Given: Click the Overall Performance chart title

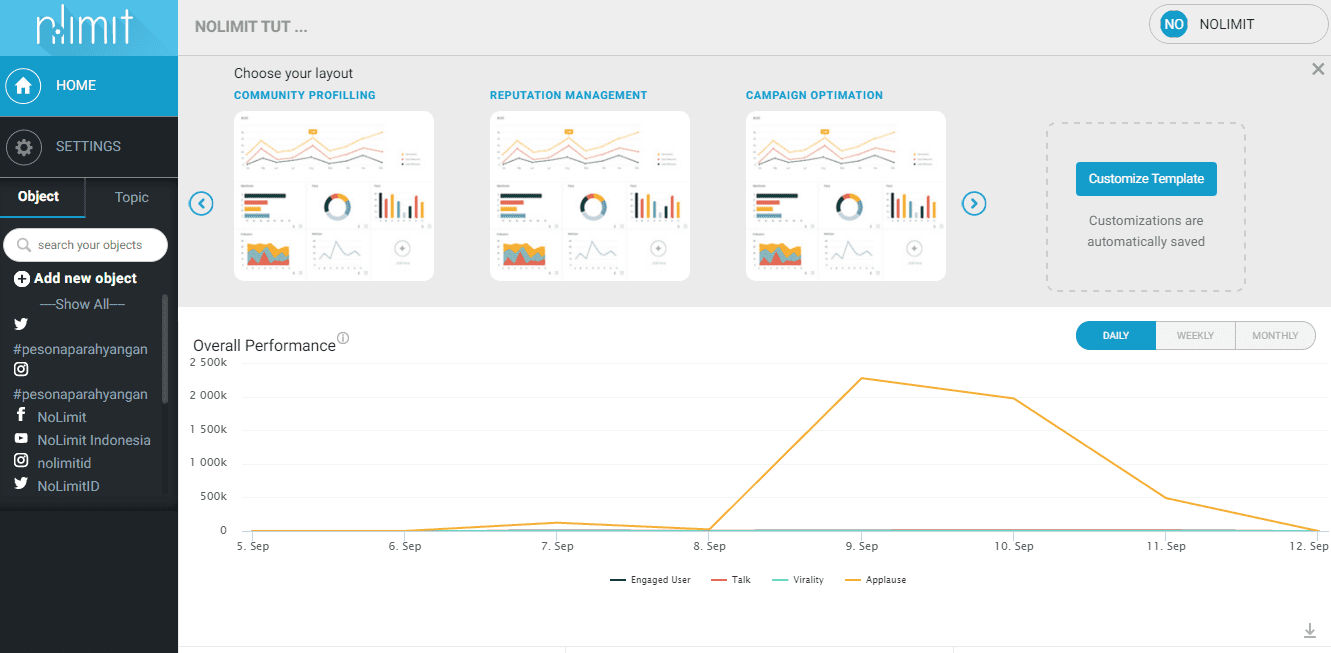Looking at the screenshot, I should coord(264,346).
